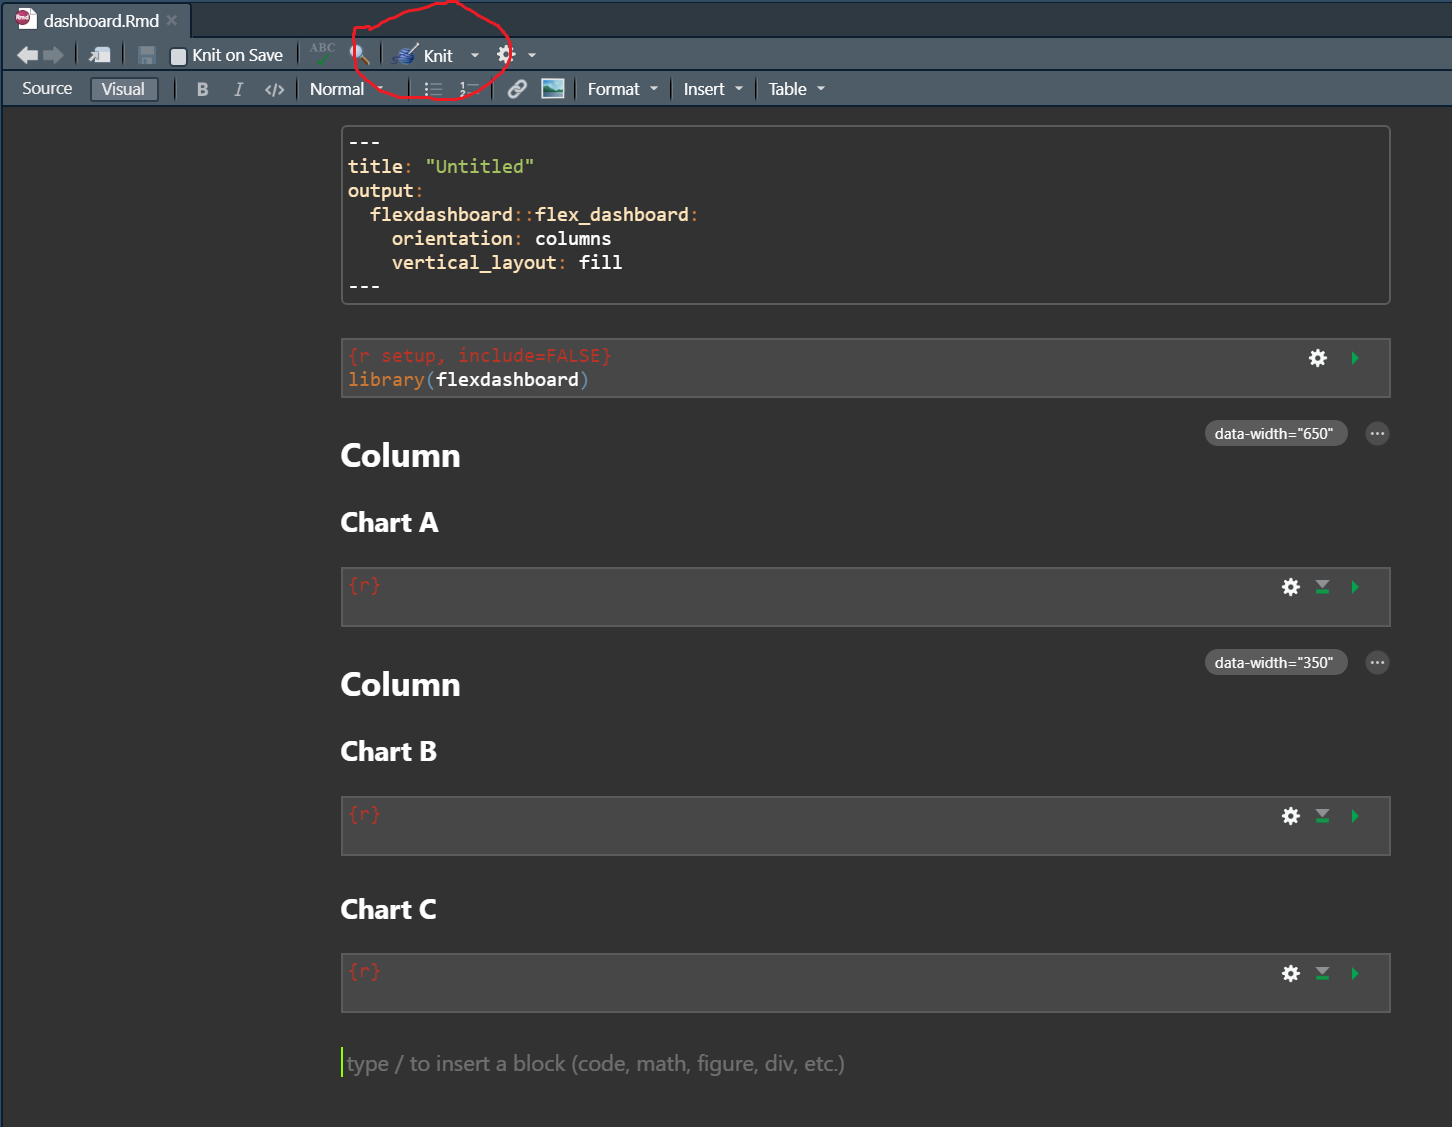The height and width of the screenshot is (1127, 1452).
Task: Open the document settings gear dropdown
Action: pos(515,55)
